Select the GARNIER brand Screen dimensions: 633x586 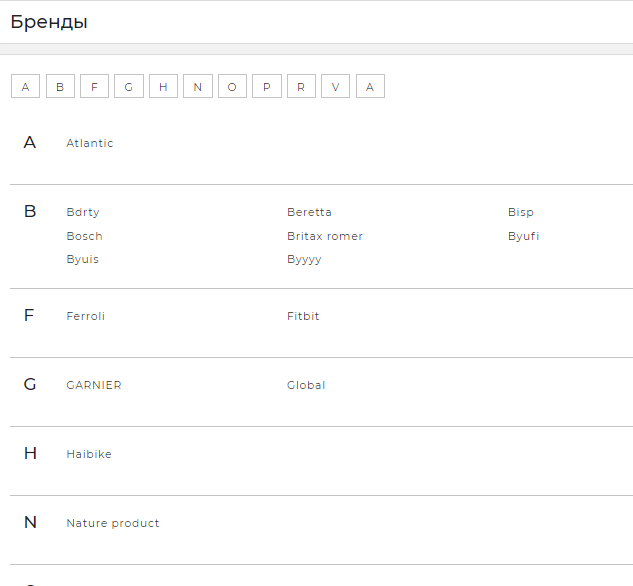[94, 385]
